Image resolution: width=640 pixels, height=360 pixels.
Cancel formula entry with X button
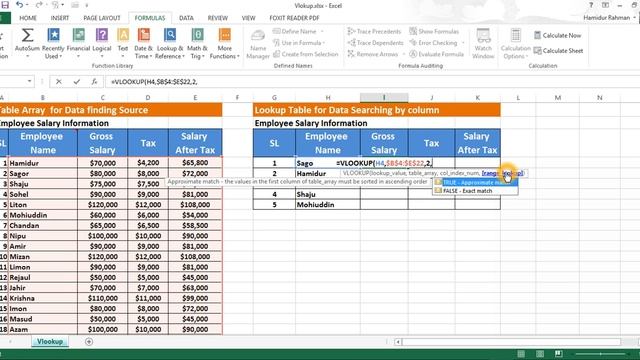tap(59, 82)
